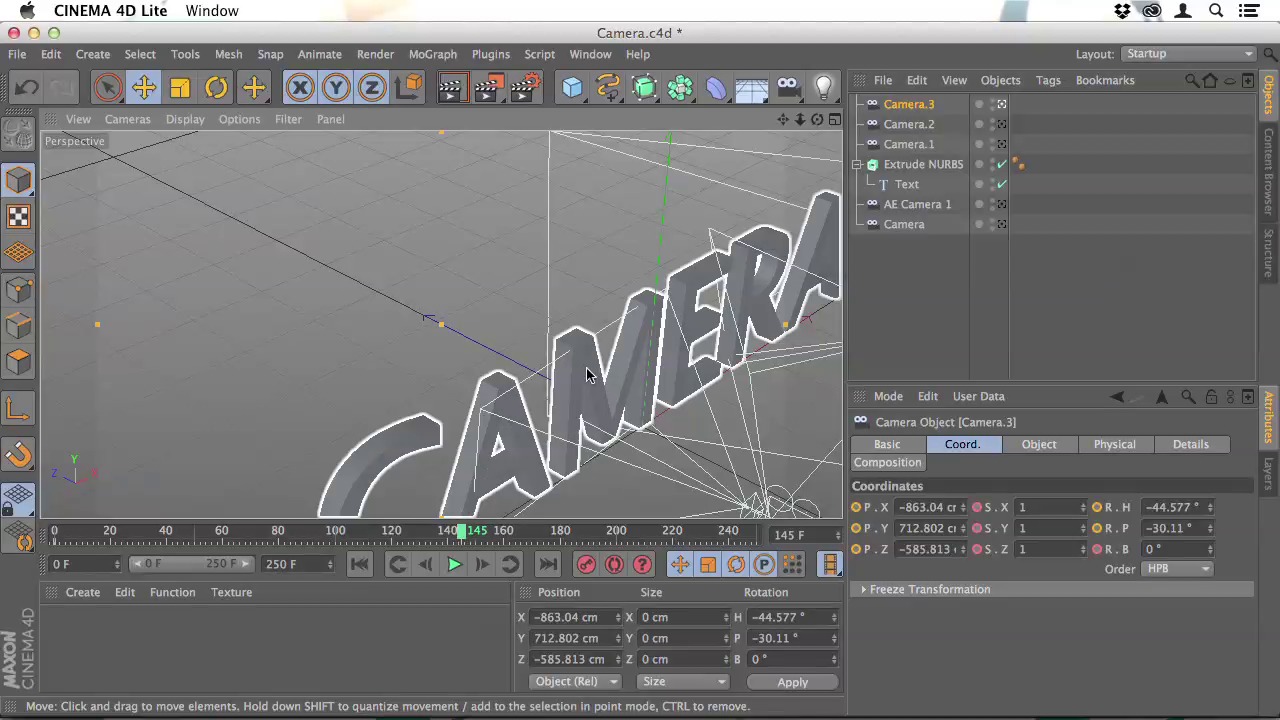Switch to the Object attributes tab

tap(1038, 444)
